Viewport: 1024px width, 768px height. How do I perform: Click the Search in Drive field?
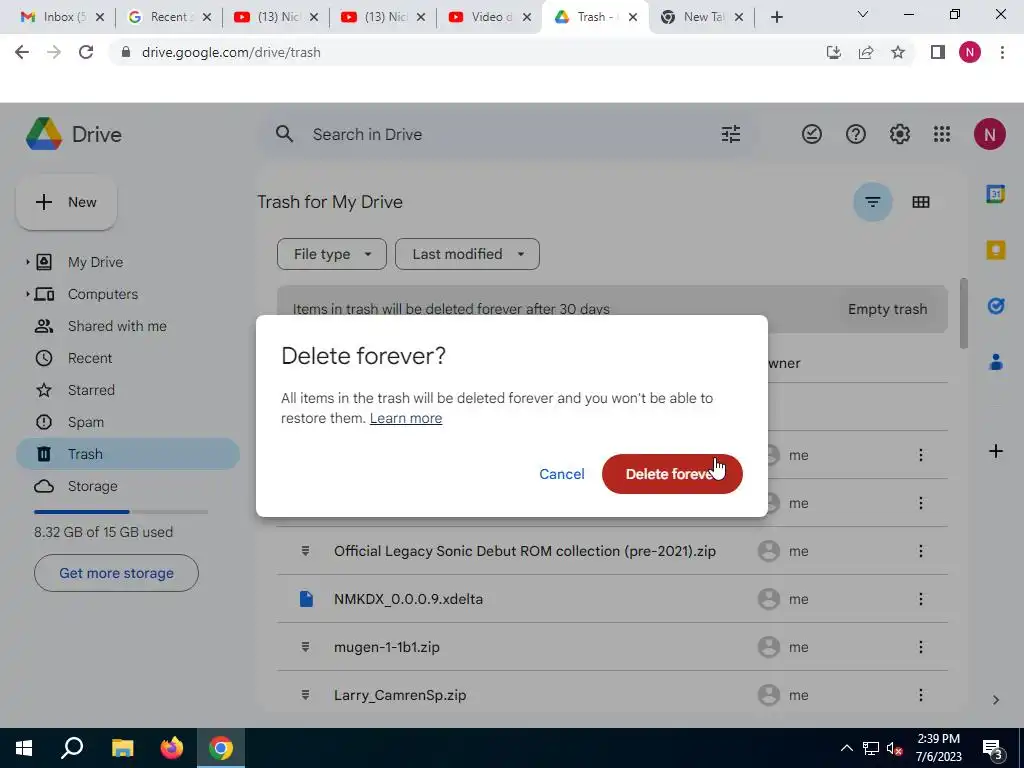pyautogui.click(x=506, y=135)
